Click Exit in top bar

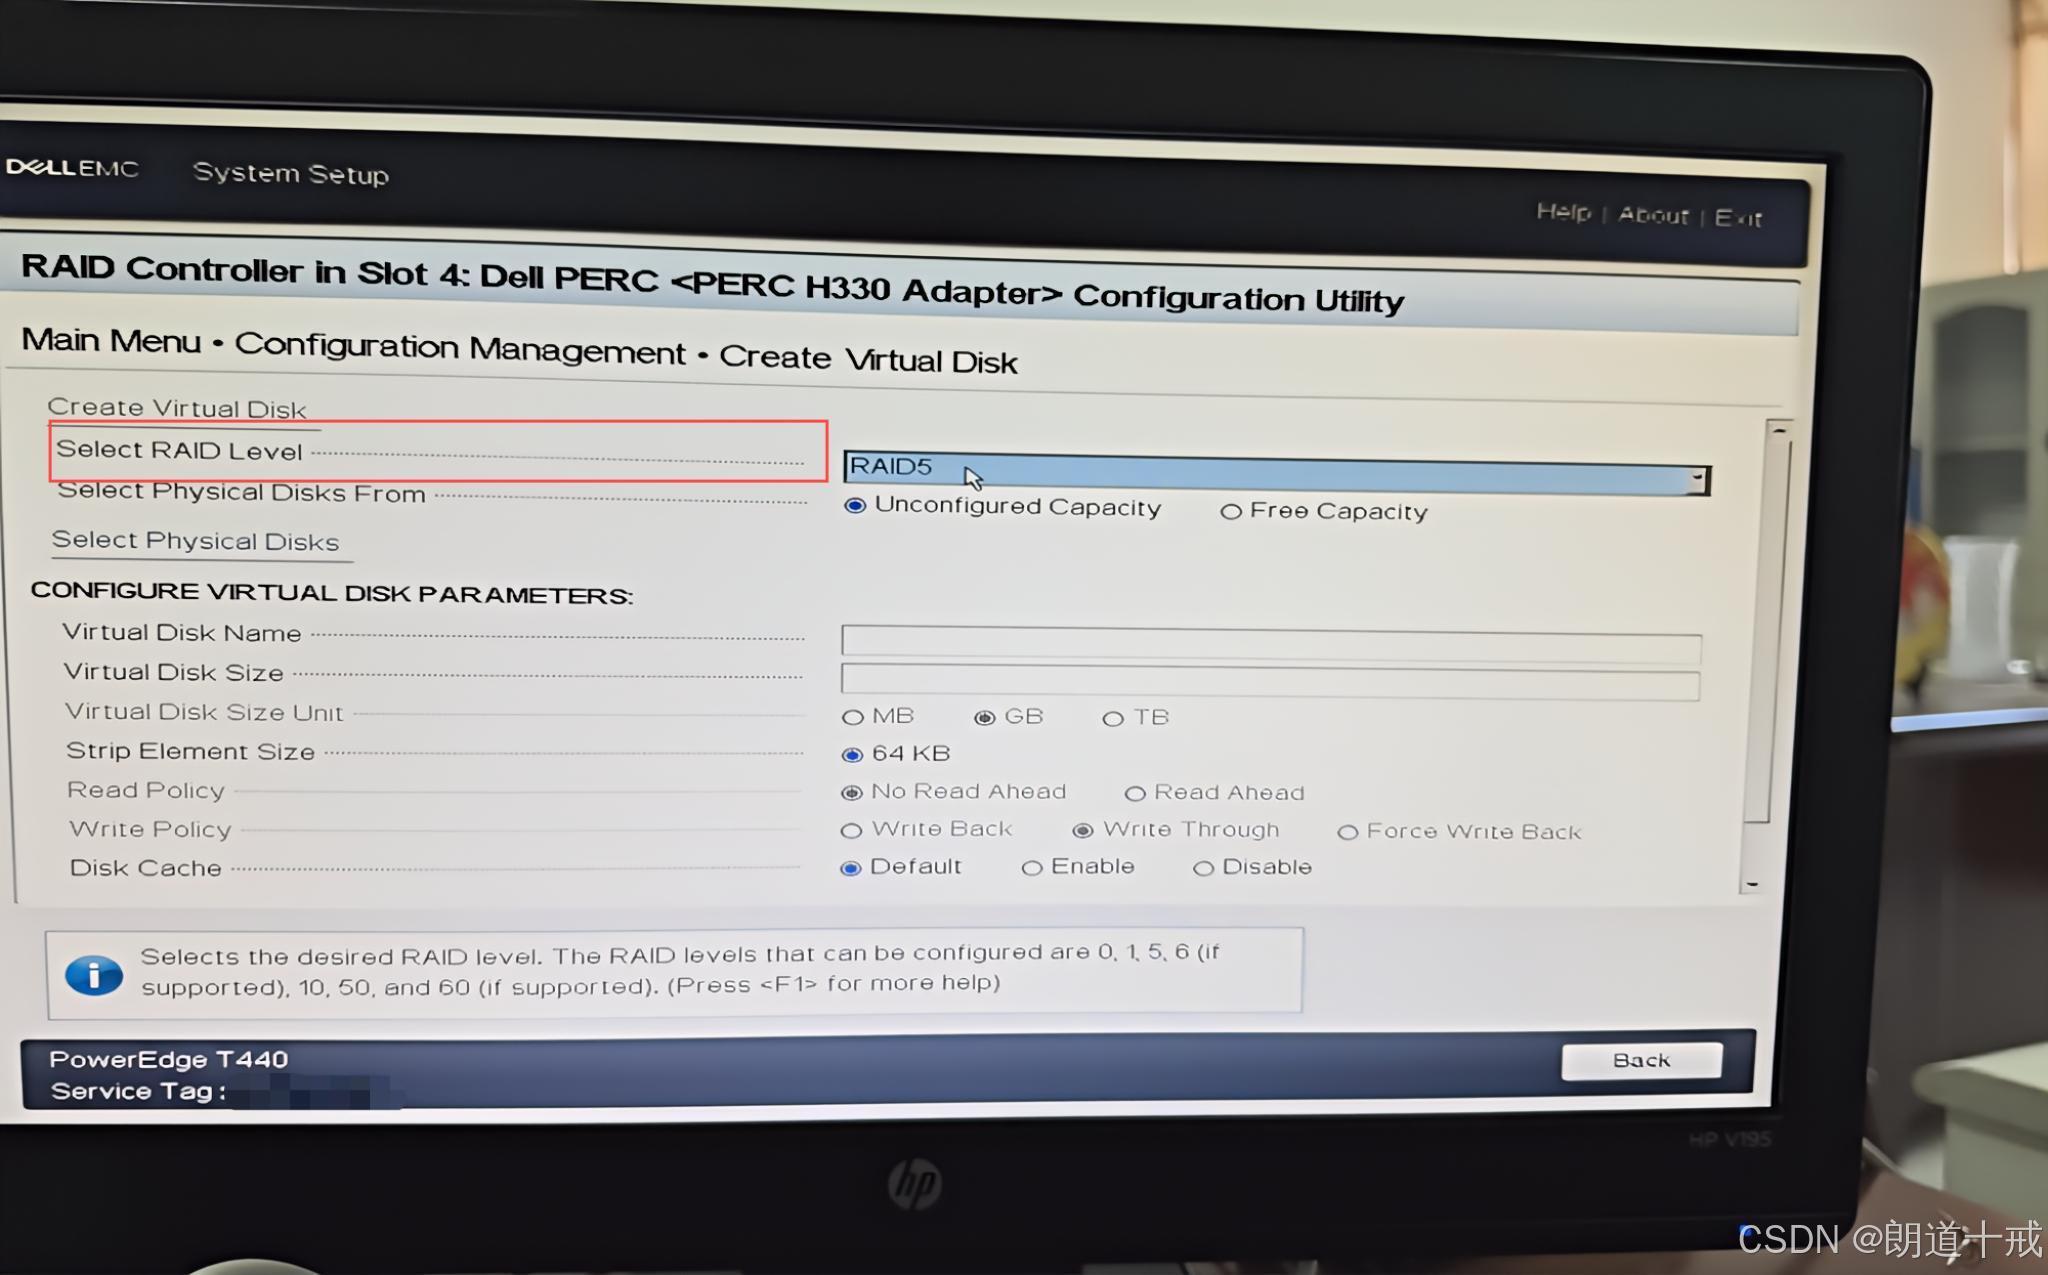[x=1738, y=218]
